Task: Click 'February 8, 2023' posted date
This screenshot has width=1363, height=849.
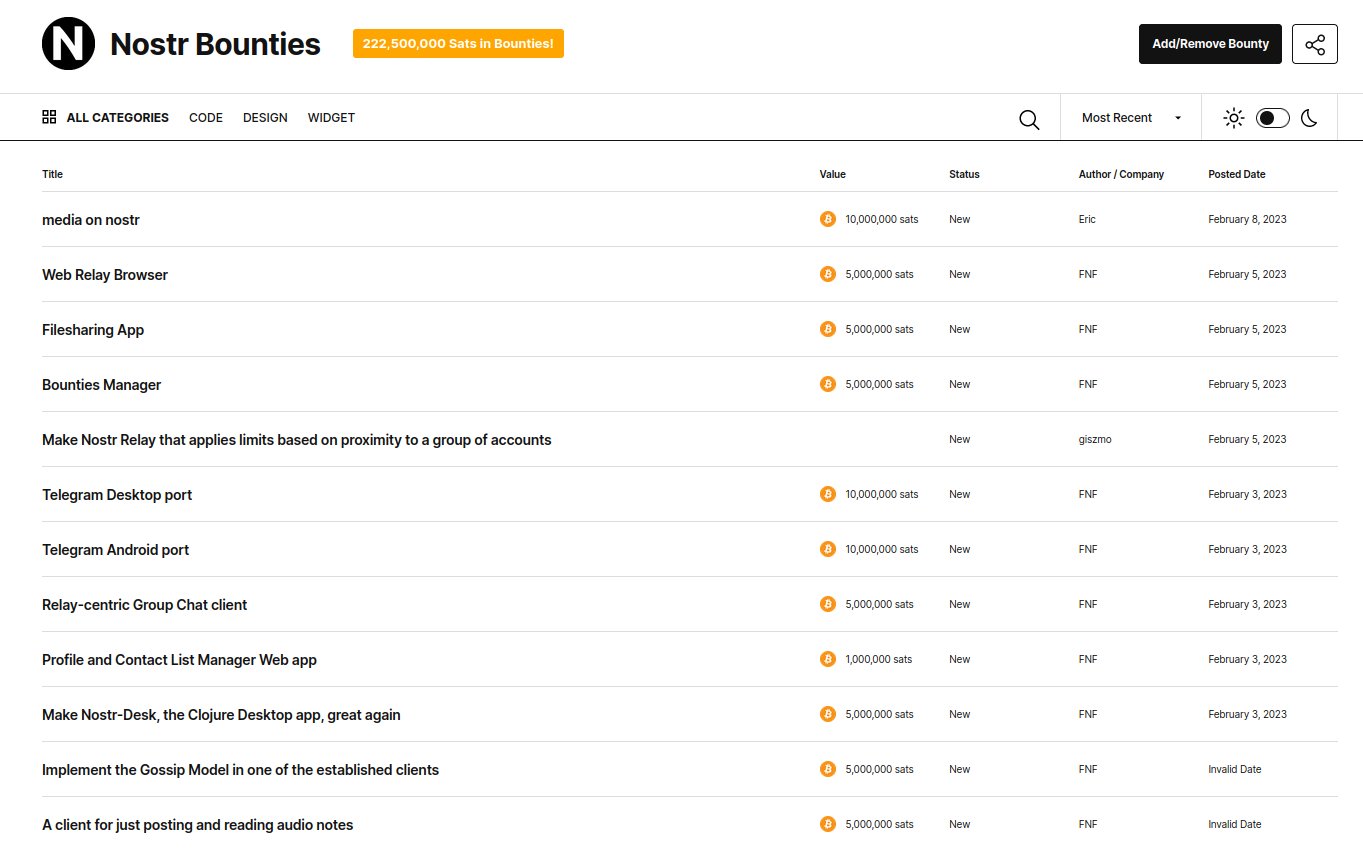Action: pyautogui.click(x=1247, y=219)
